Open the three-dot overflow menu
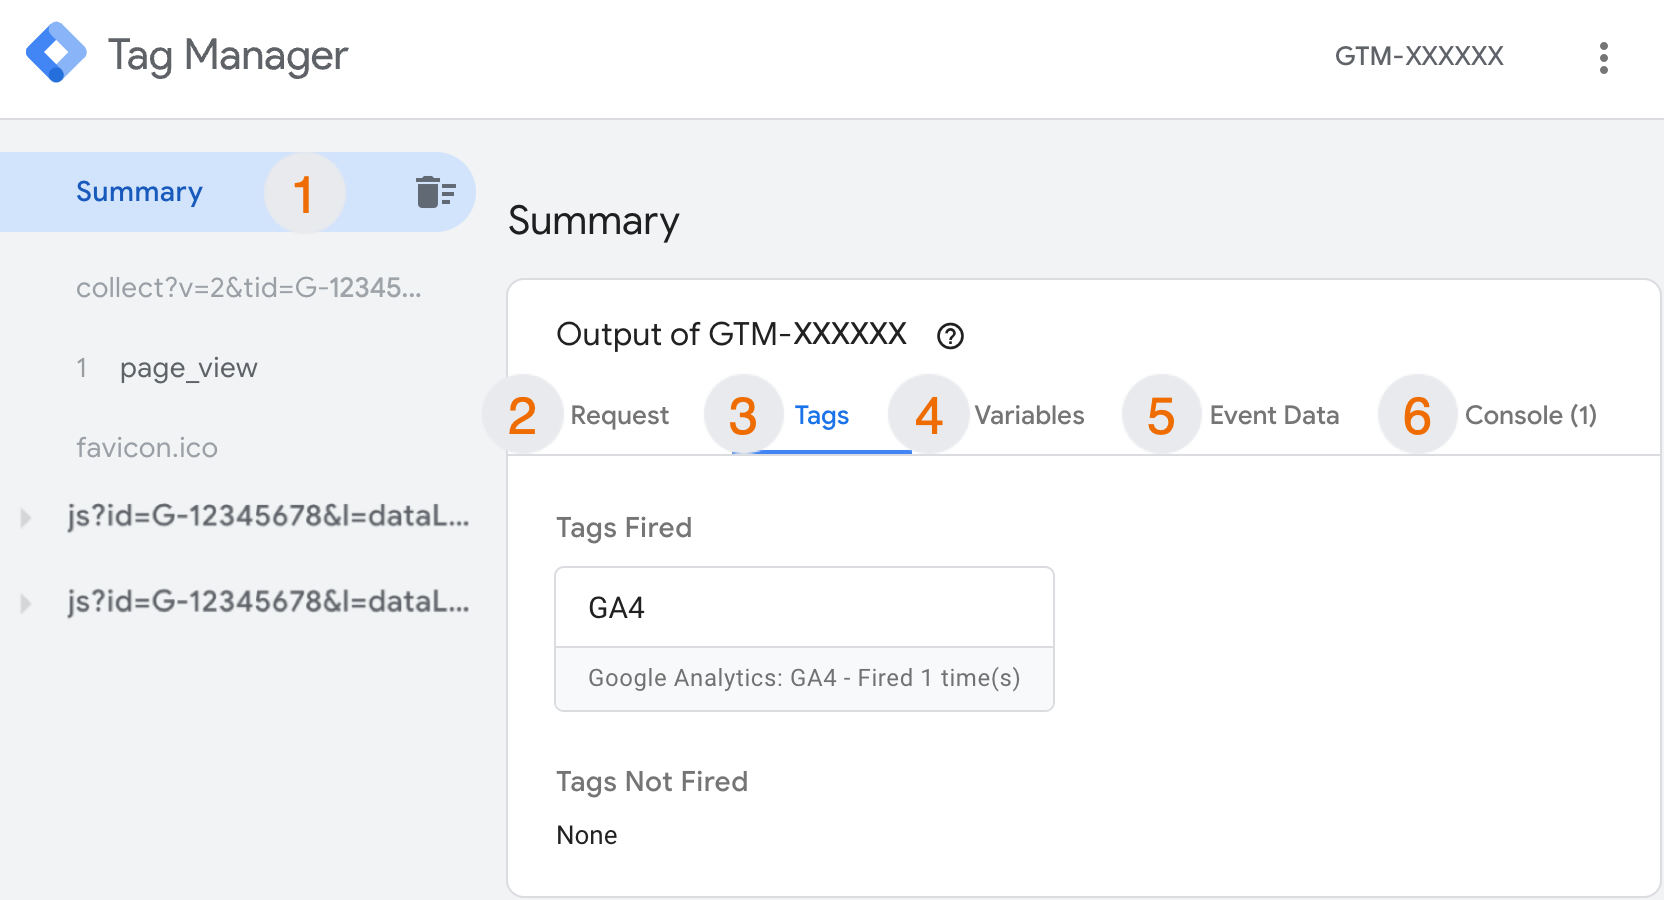The image size is (1664, 900). pyautogui.click(x=1604, y=58)
